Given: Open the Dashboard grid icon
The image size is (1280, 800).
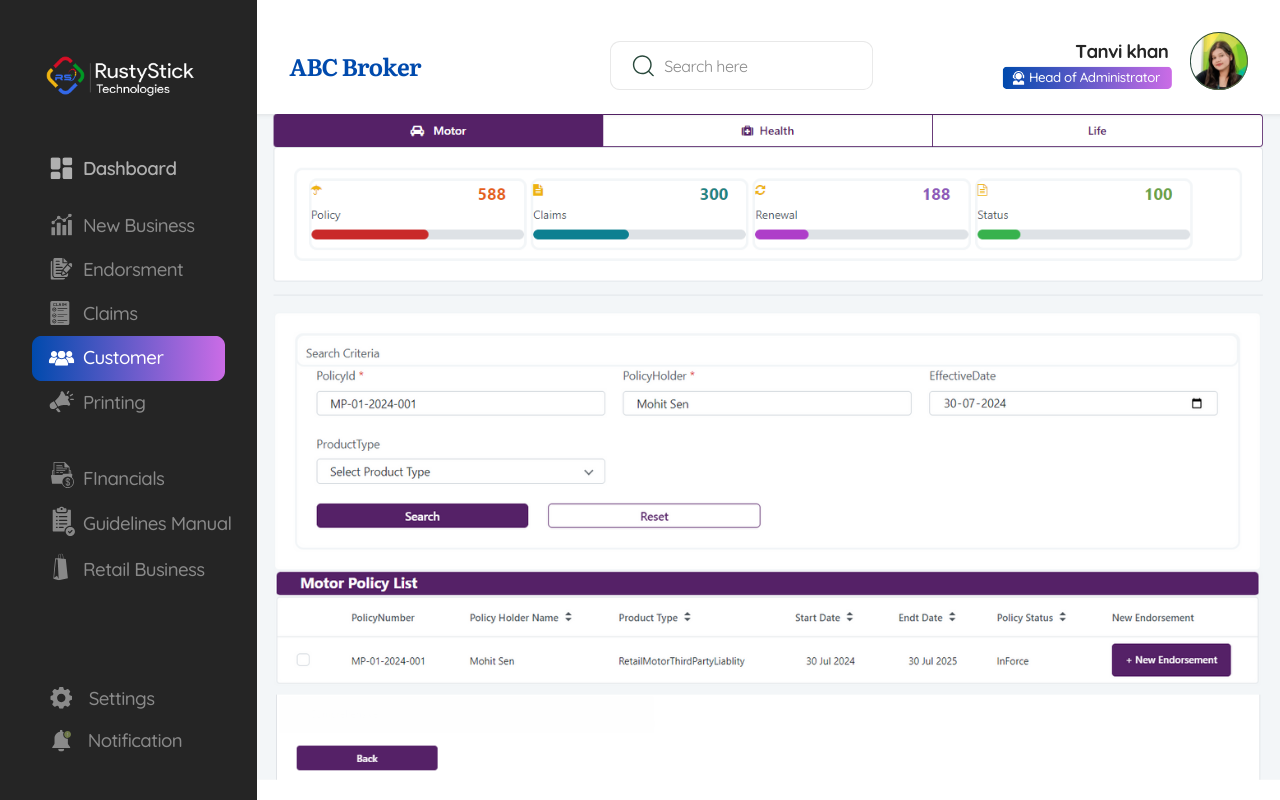Looking at the screenshot, I should 61,169.
